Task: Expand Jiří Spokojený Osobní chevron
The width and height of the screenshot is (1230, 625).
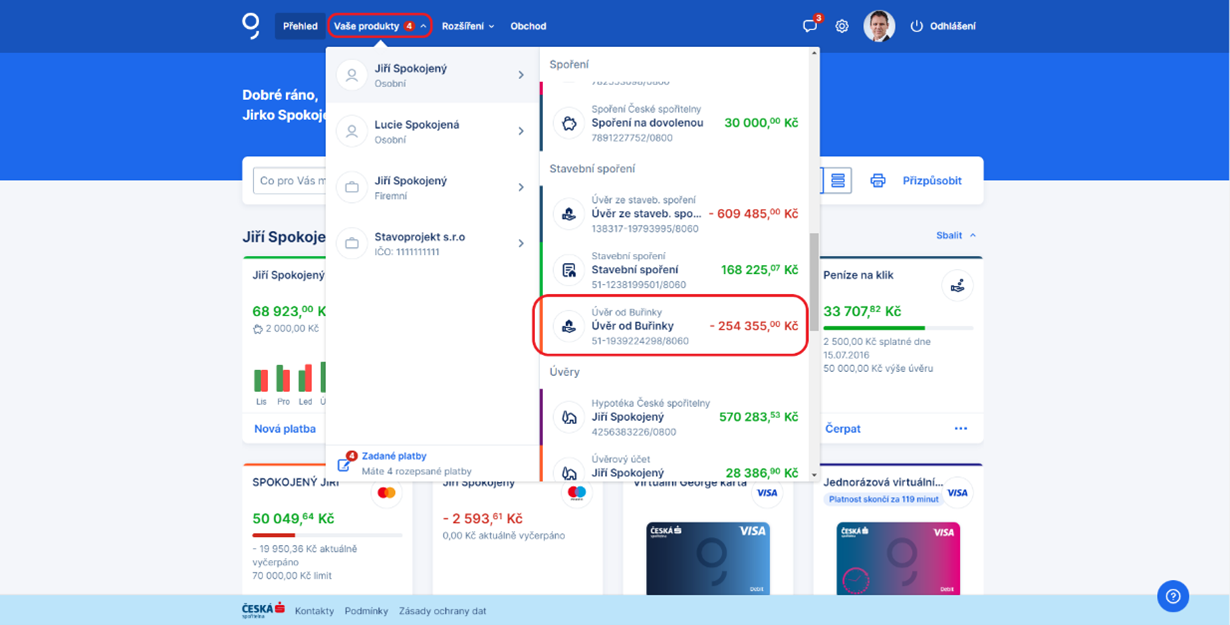Action: point(521,75)
